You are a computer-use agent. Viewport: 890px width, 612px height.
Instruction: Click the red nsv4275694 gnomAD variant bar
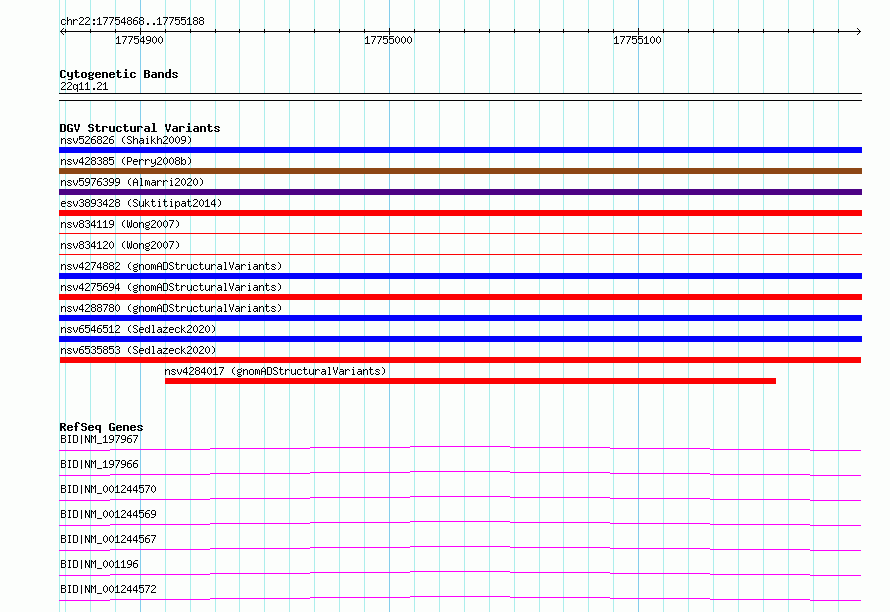pos(460,297)
